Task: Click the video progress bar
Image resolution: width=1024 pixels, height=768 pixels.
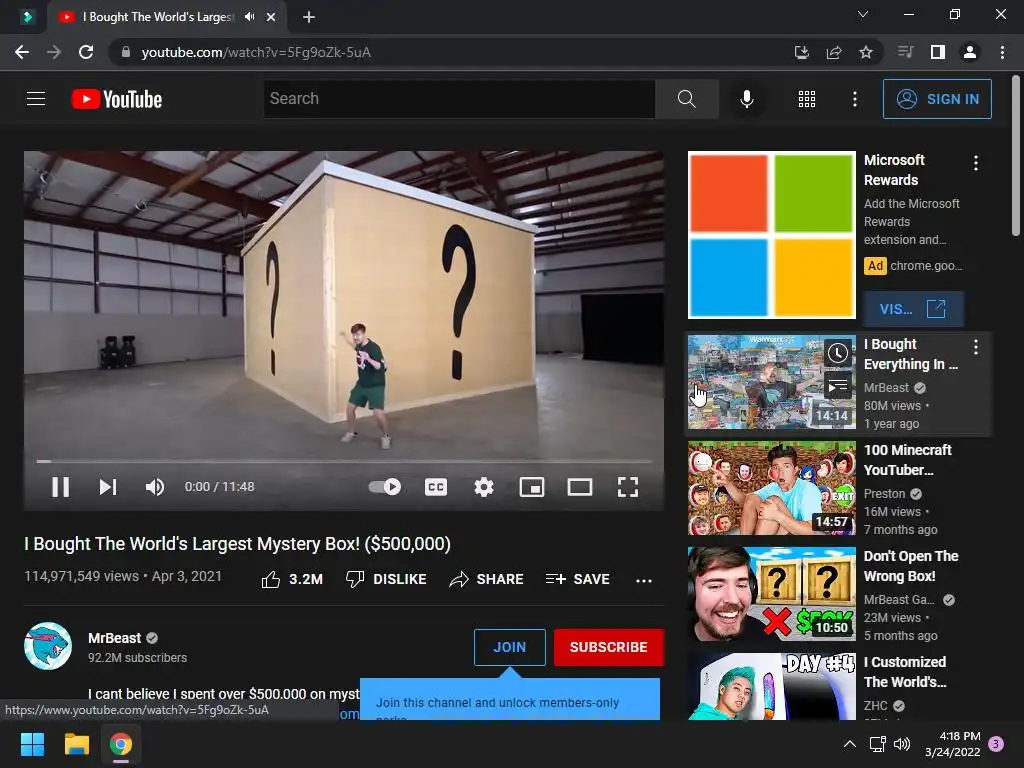Action: [344, 461]
